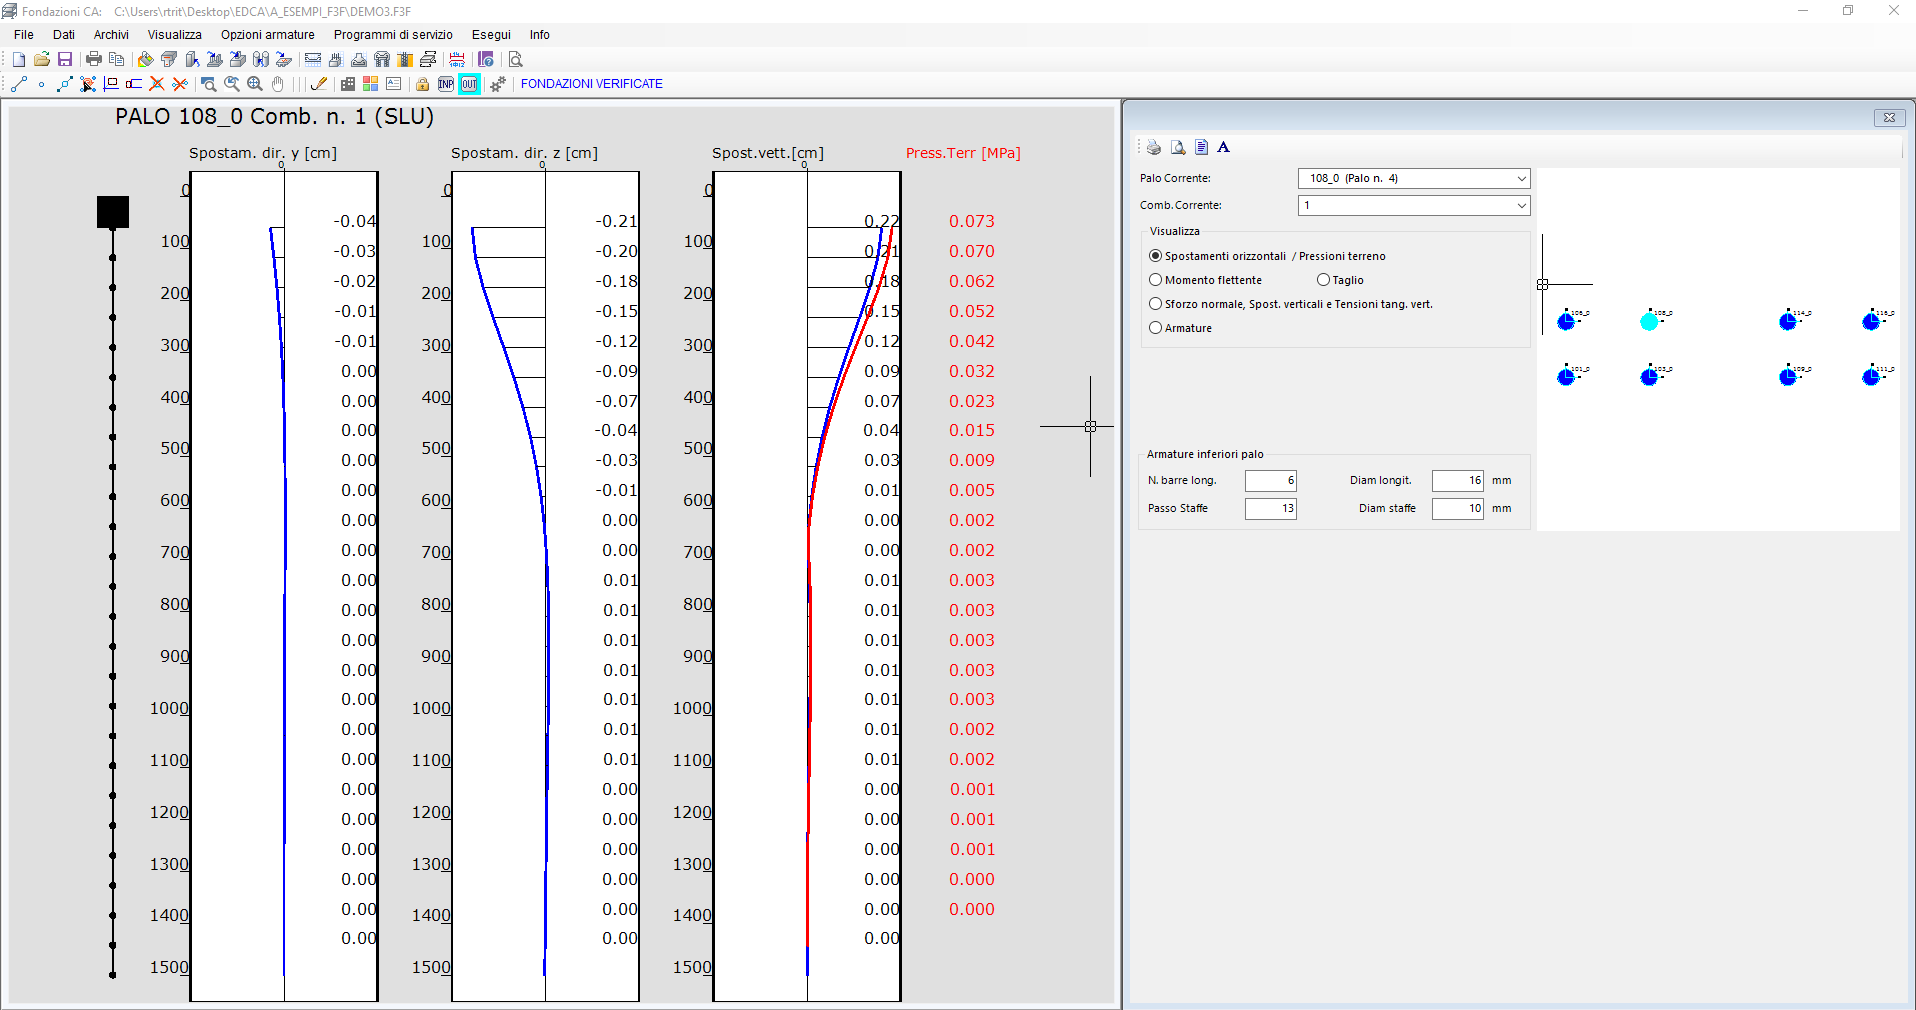Image resolution: width=1916 pixels, height=1010 pixels.
Task: Open a file with the folder icon
Action: 42,60
